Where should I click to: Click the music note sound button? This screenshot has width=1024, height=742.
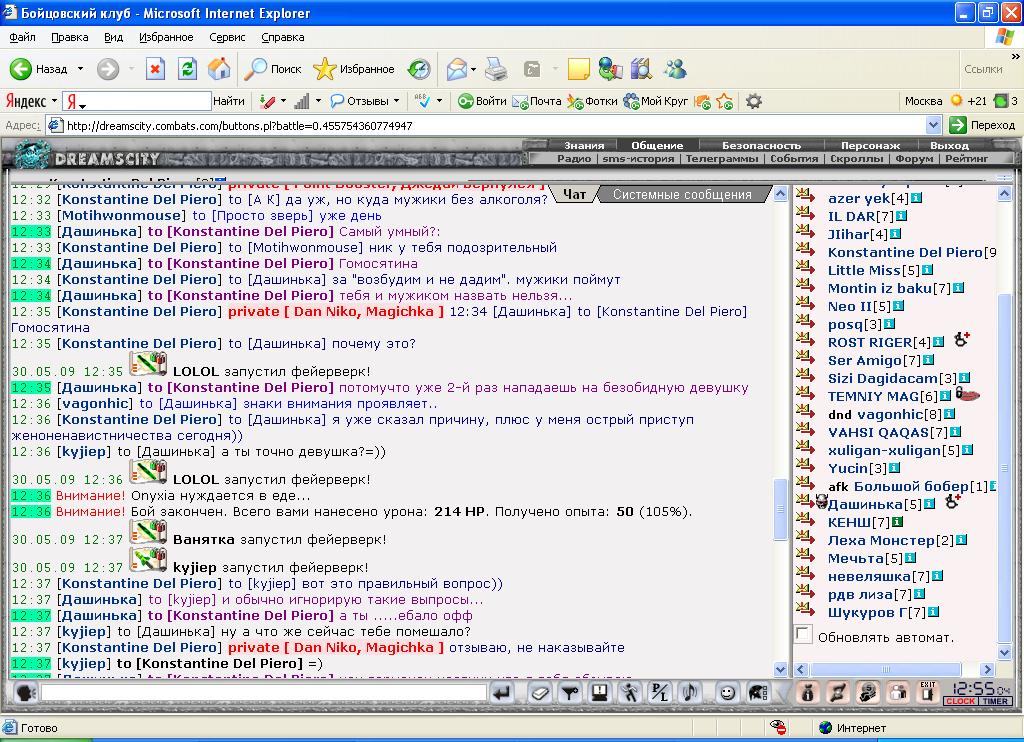click(691, 693)
